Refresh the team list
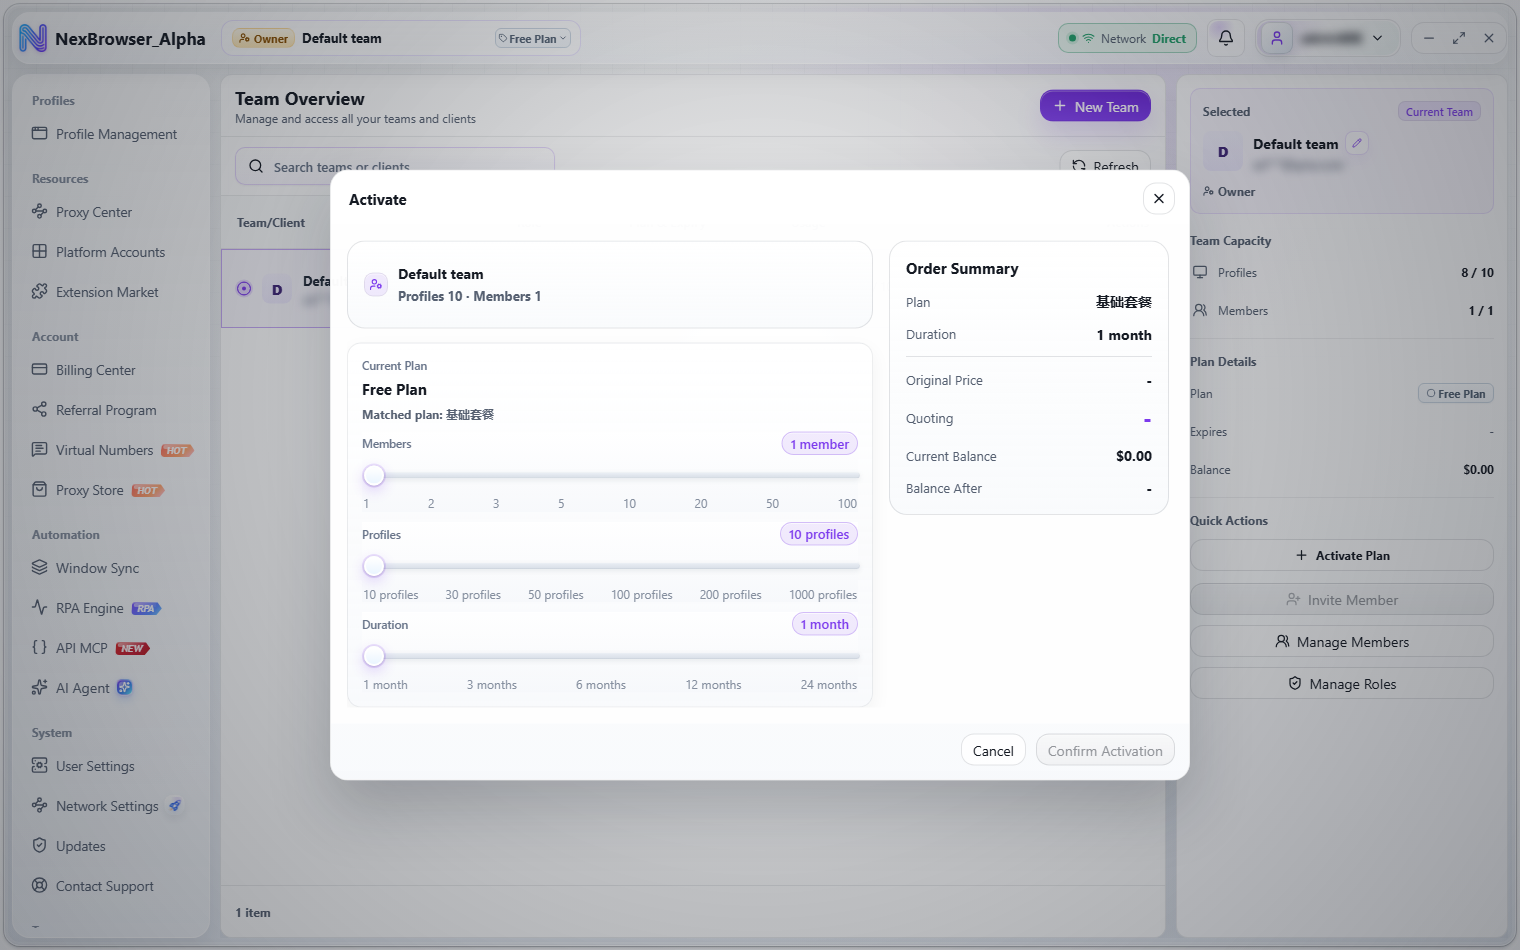This screenshot has width=1520, height=950. coord(1105,165)
